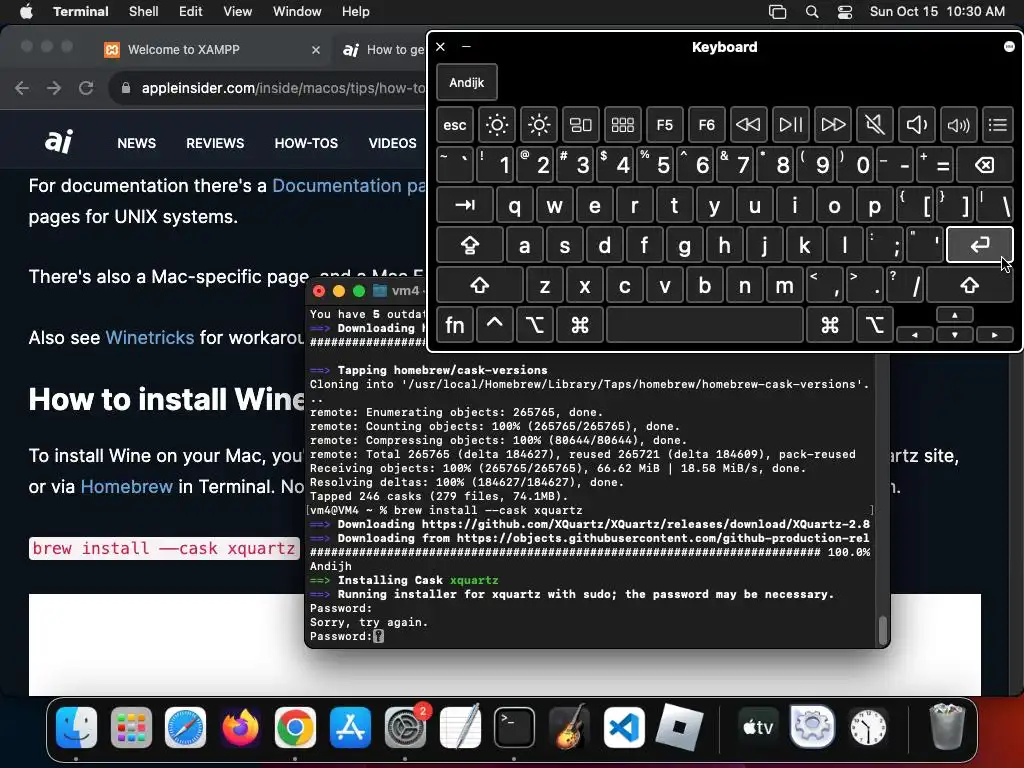The image size is (1024, 768).
Task: Open Launchpad from the Dock
Action: point(131,728)
